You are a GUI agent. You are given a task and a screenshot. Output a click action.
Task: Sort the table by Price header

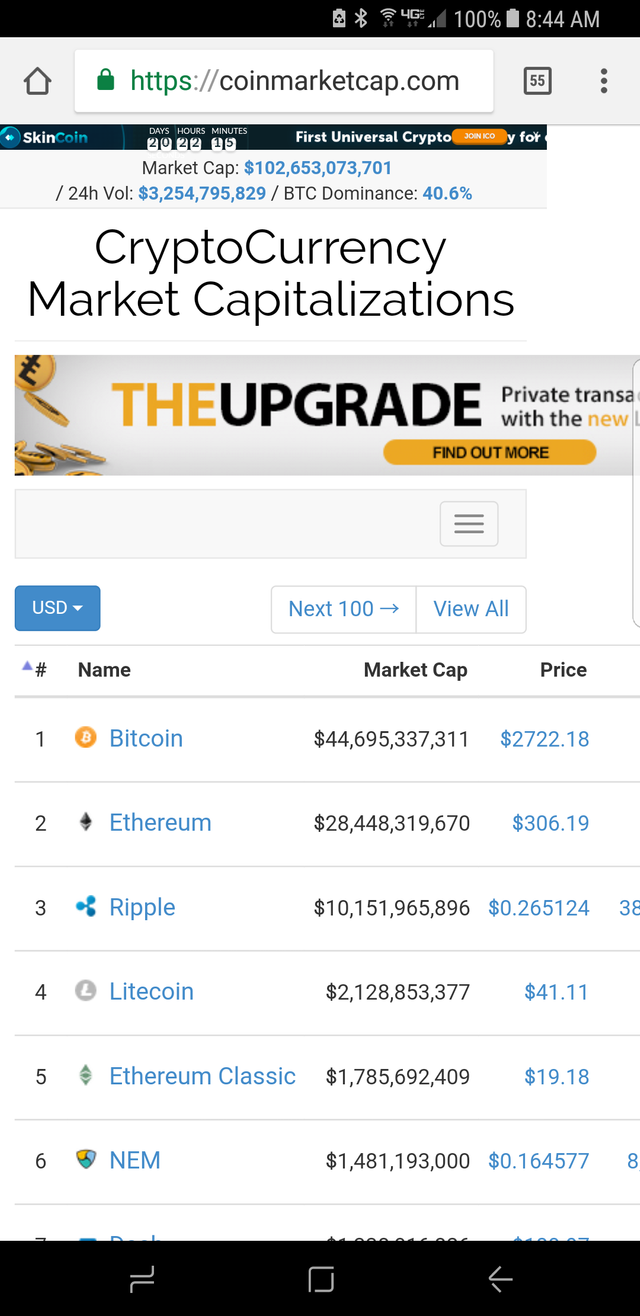563,670
